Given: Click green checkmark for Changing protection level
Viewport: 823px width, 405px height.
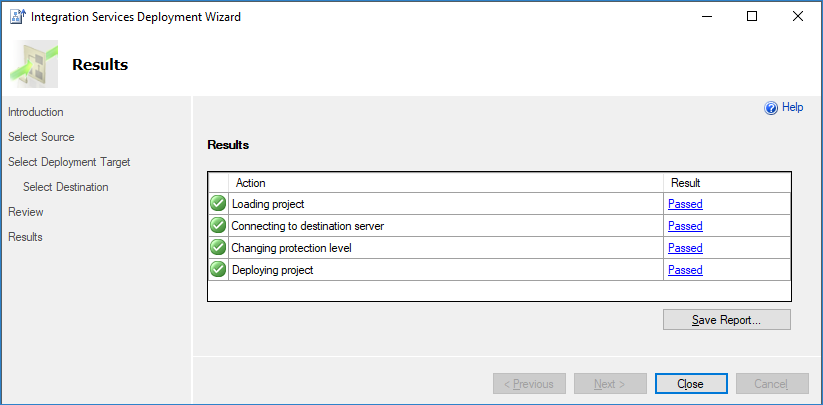Looking at the screenshot, I should tap(218, 248).
